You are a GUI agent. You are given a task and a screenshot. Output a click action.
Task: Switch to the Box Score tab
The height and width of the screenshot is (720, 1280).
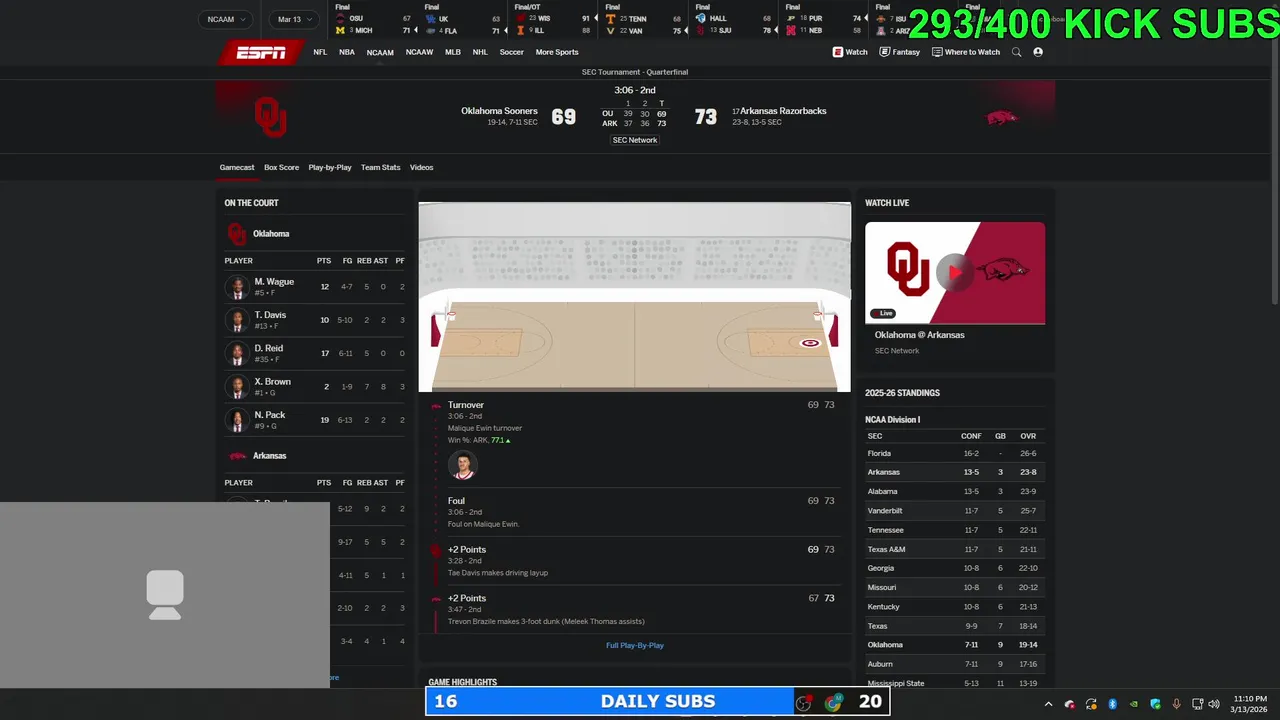281,167
